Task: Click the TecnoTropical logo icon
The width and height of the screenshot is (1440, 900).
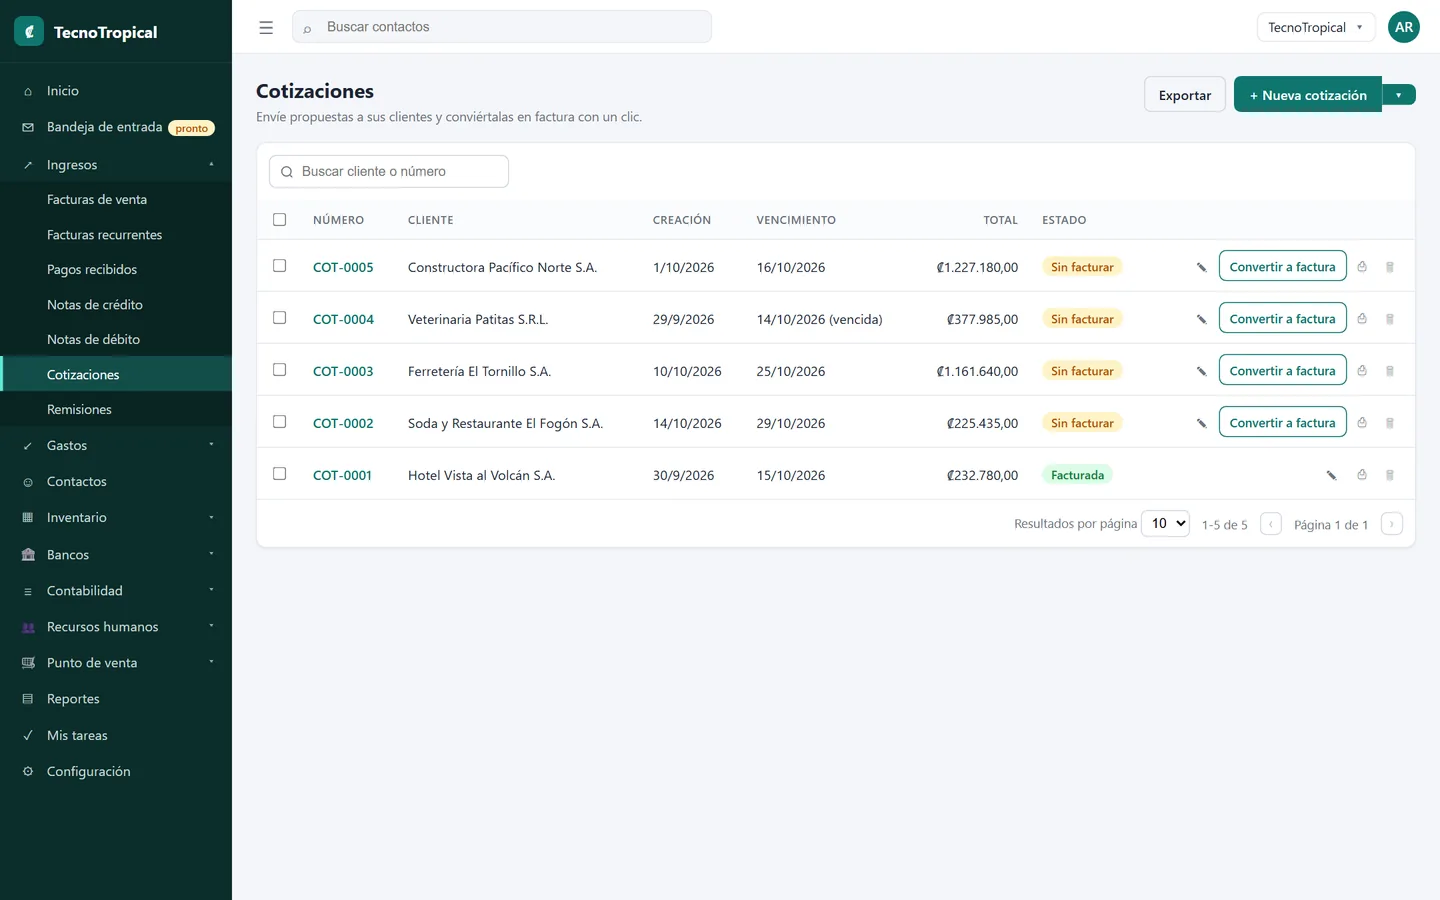Action: 29,32
